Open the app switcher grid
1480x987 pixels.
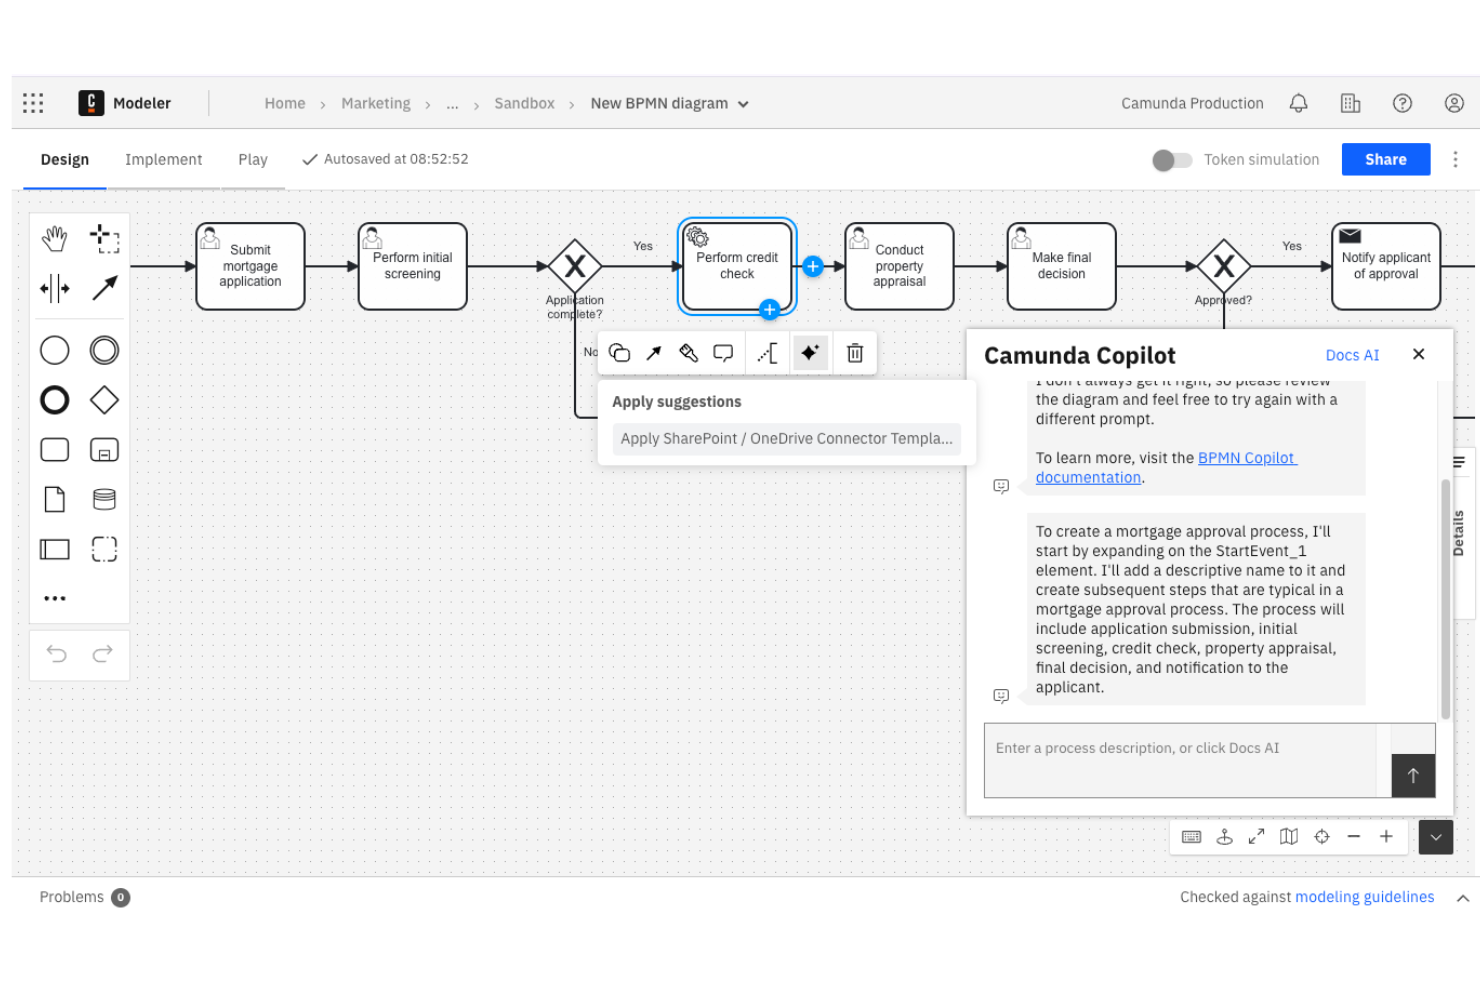point(33,103)
